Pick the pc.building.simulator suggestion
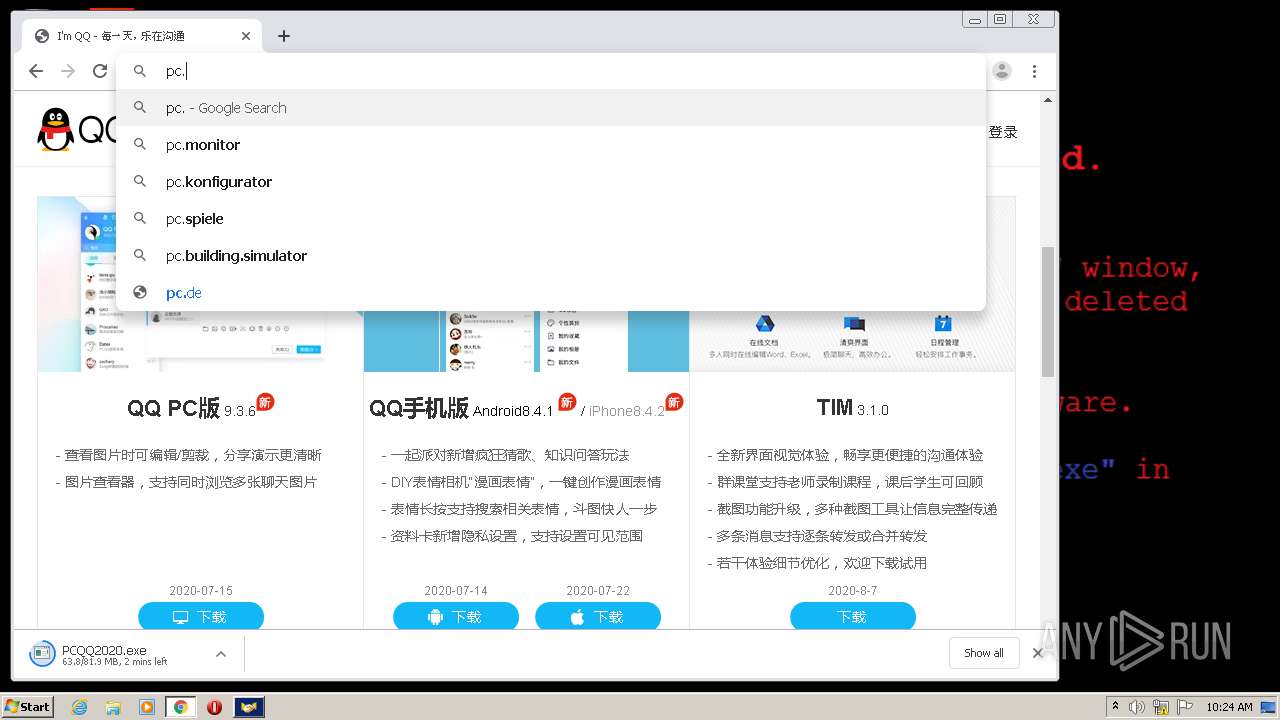 pyautogui.click(x=551, y=256)
